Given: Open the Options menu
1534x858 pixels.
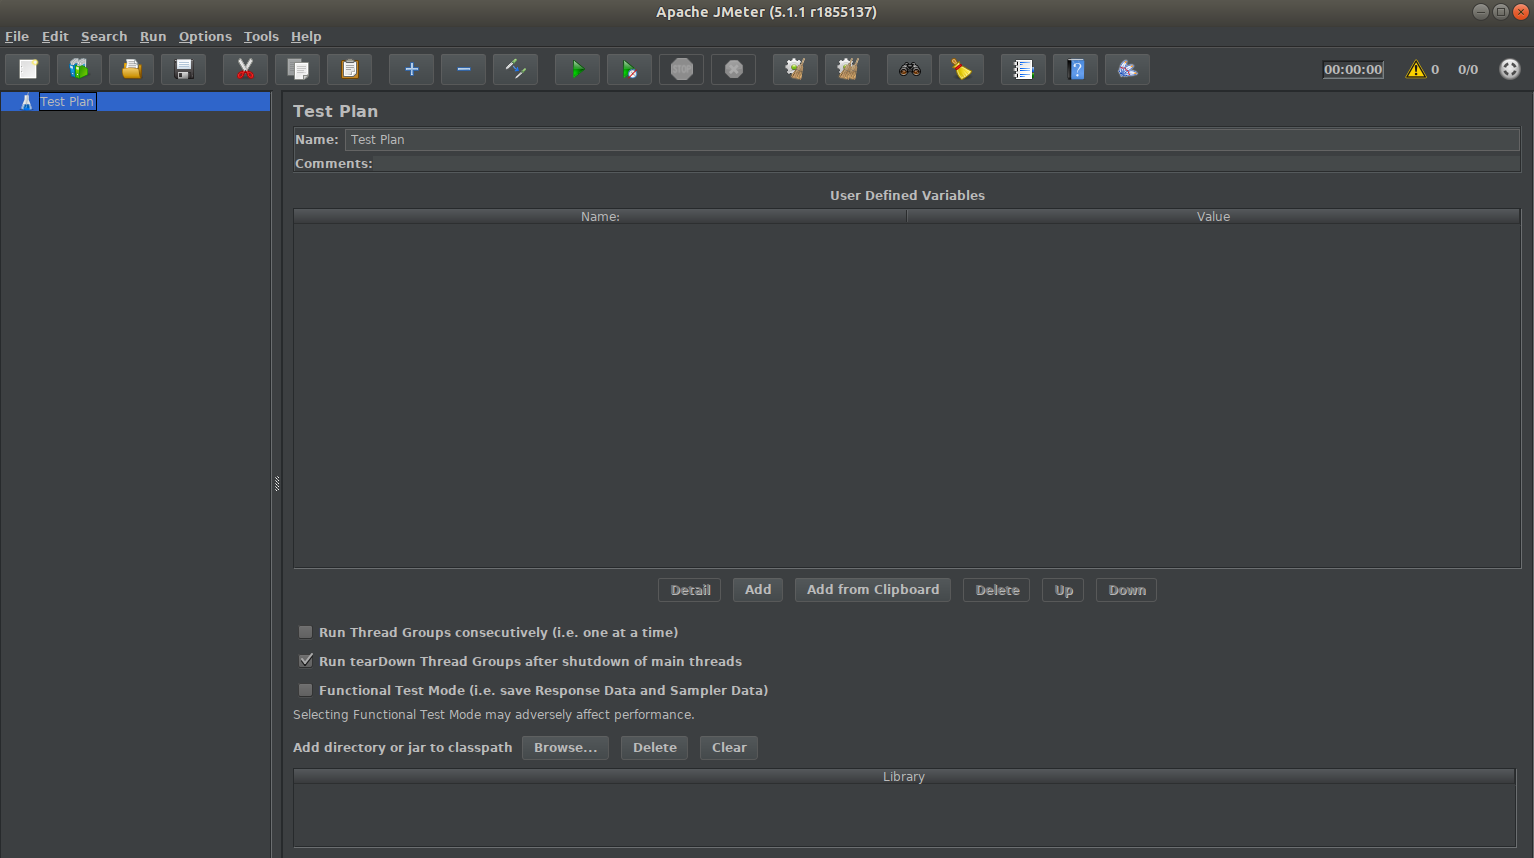Looking at the screenshot, I should pyautogui.click(x=205, y=36).
